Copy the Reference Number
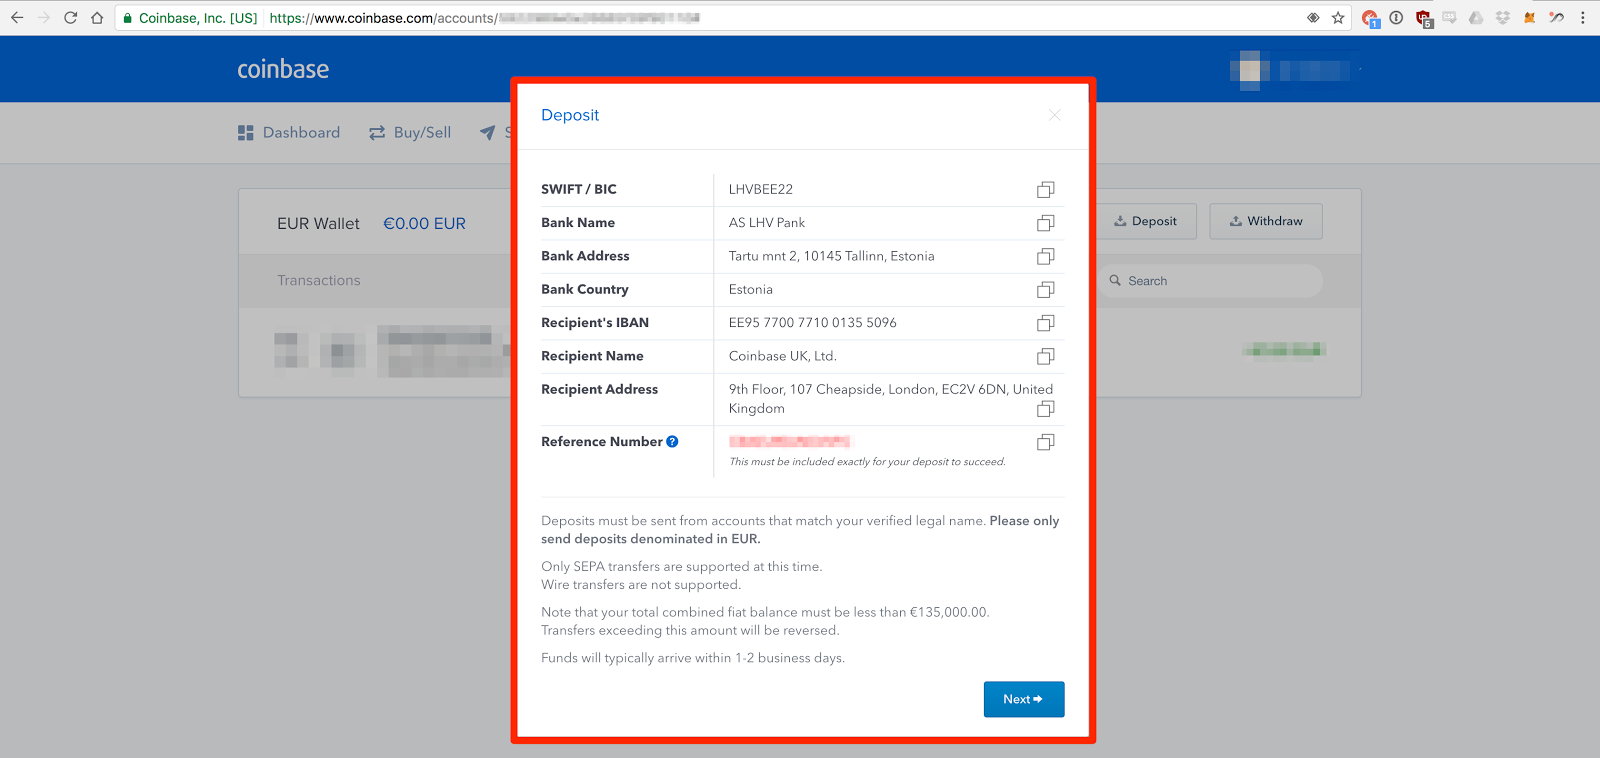 [x=1045, y=442]
